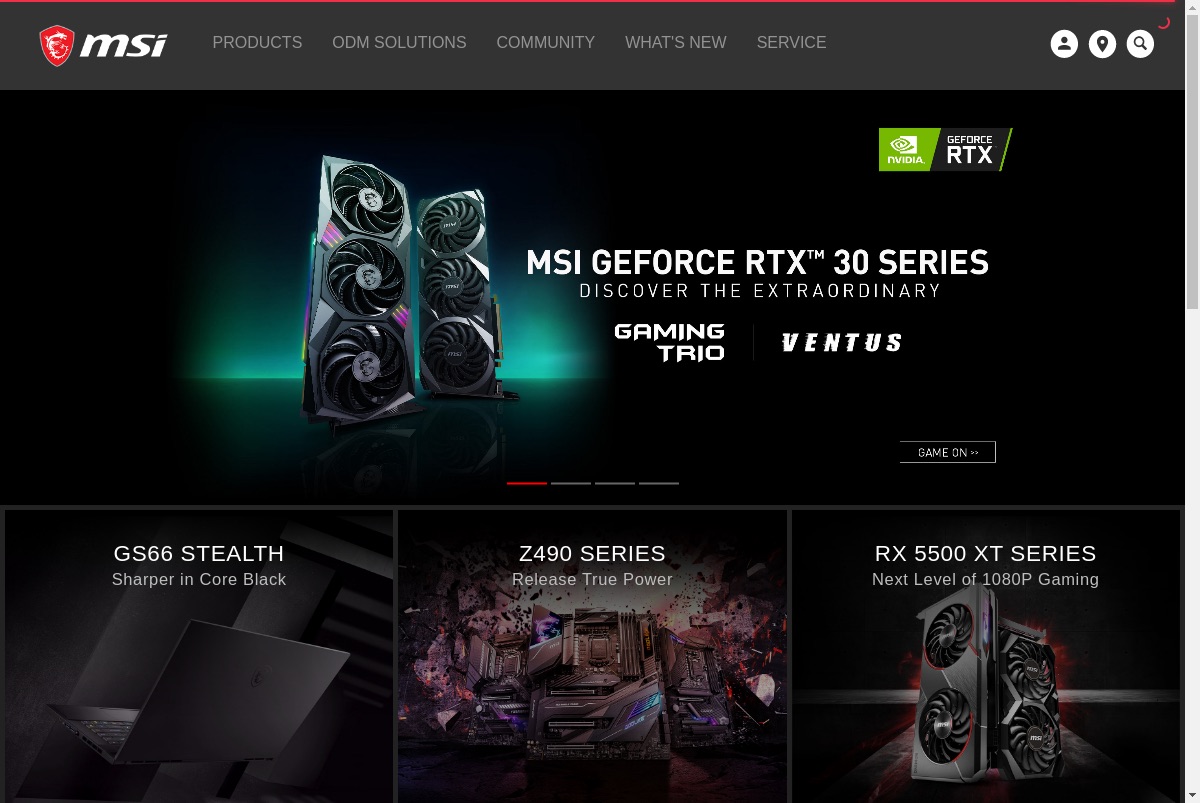Open the user account icon
The width and height of the screenshot is (1200, 803).
point(1064,44)
